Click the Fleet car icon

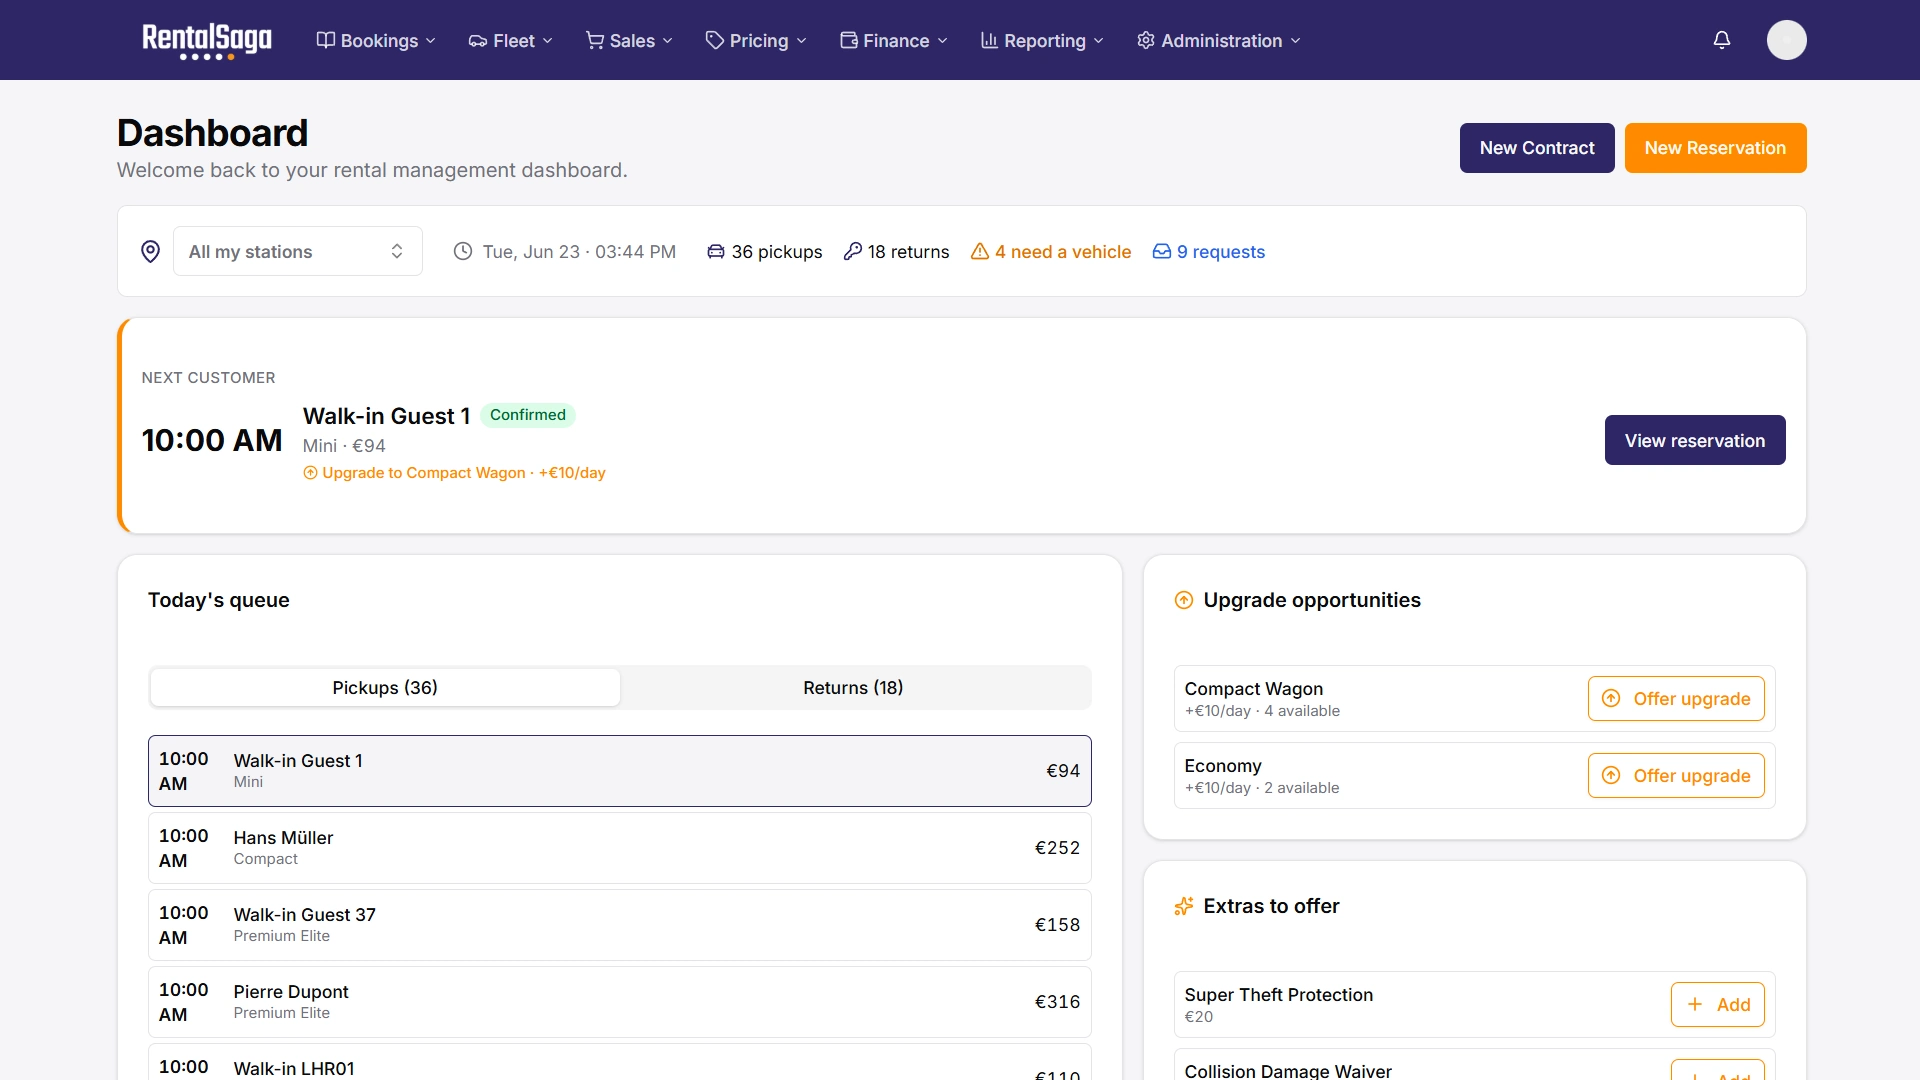478,40
